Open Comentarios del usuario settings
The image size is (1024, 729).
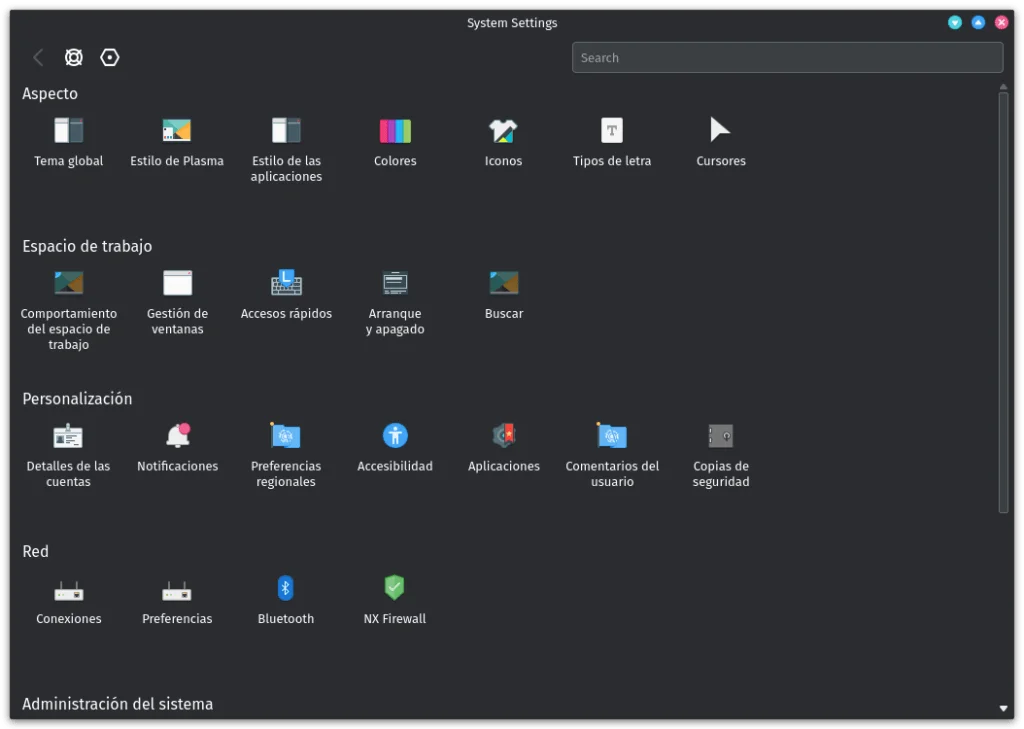[612, 455]
